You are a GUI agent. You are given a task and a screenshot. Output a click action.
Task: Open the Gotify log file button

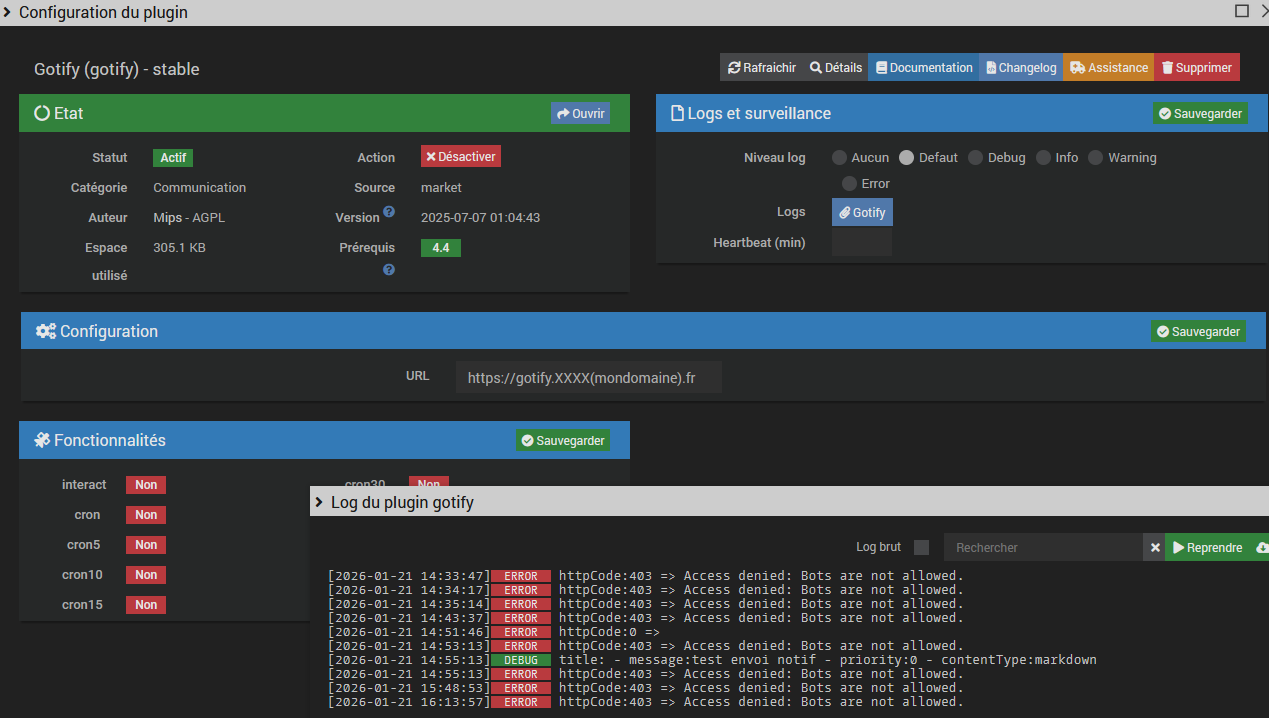[862, 212]
